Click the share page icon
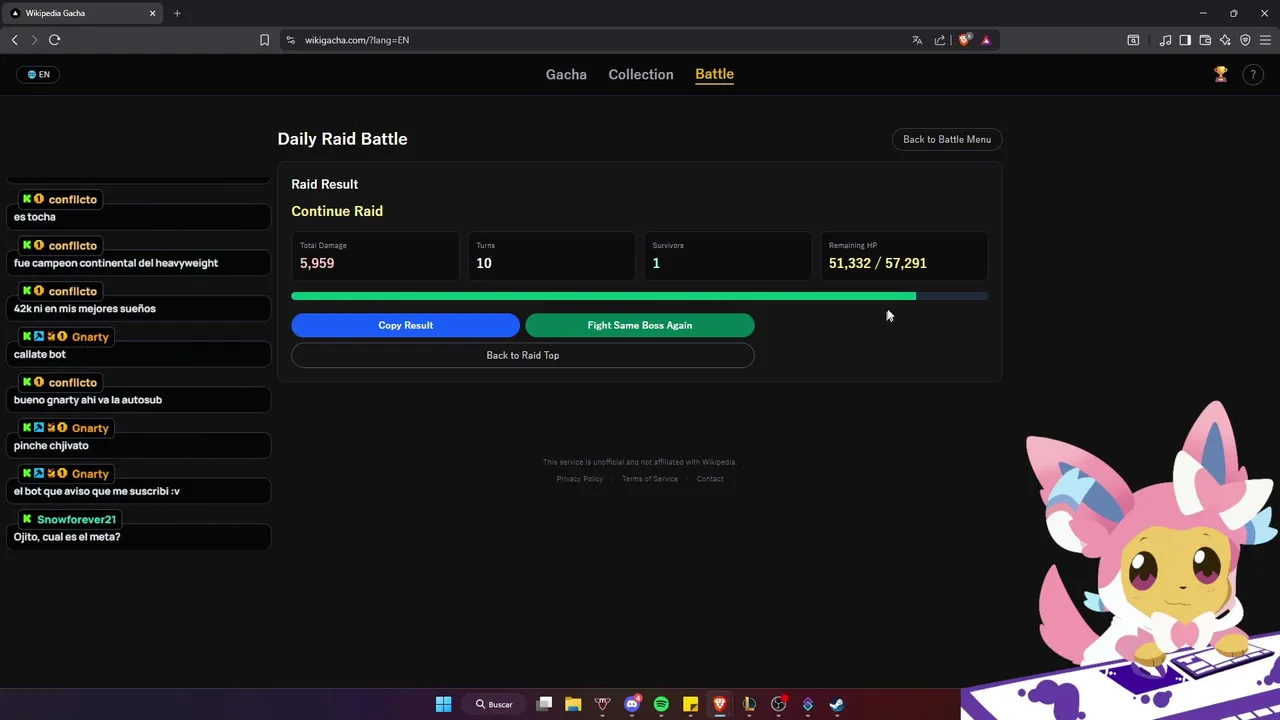The image size is (1280, 720). 940,40
